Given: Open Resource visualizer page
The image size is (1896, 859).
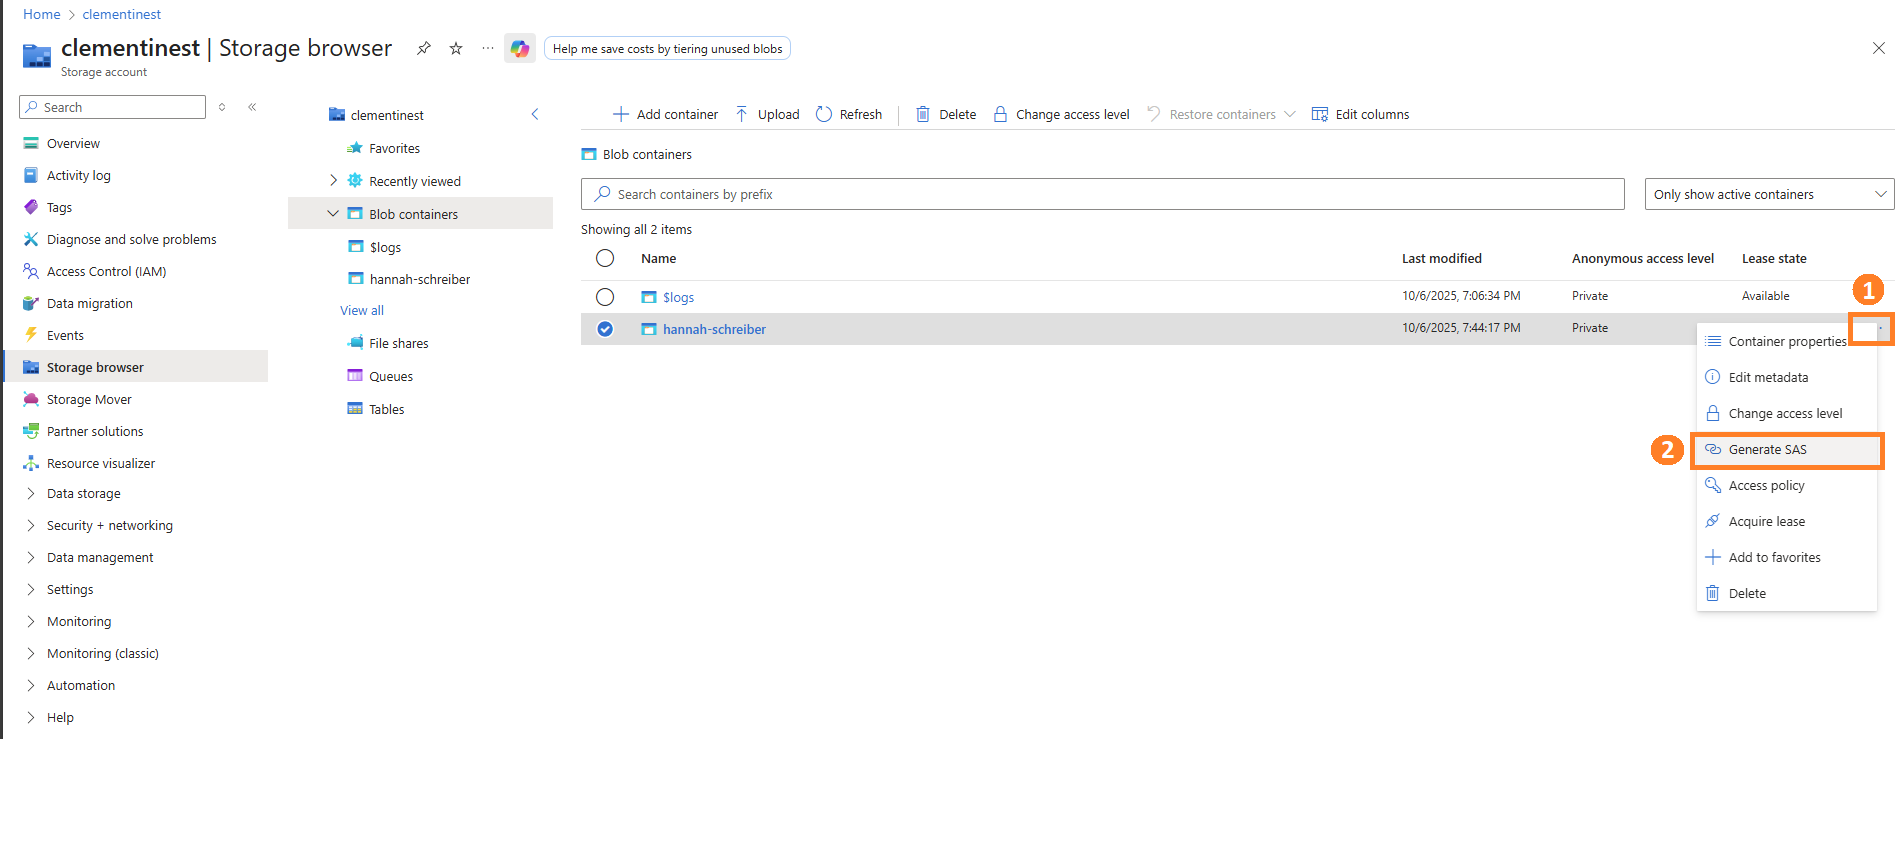Looking at the screenshot, I should pos(100,463).
